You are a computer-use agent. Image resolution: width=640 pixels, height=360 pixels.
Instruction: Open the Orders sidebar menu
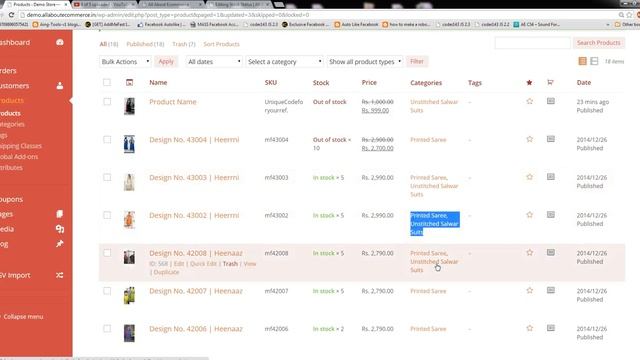[x=8, y=71]
